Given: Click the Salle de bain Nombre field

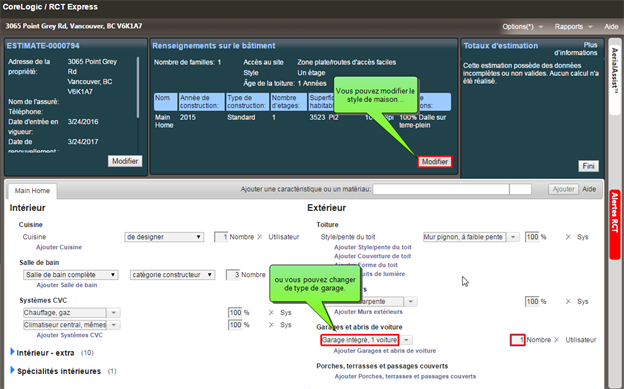Looking at the screenshot, I should [233, 275].
